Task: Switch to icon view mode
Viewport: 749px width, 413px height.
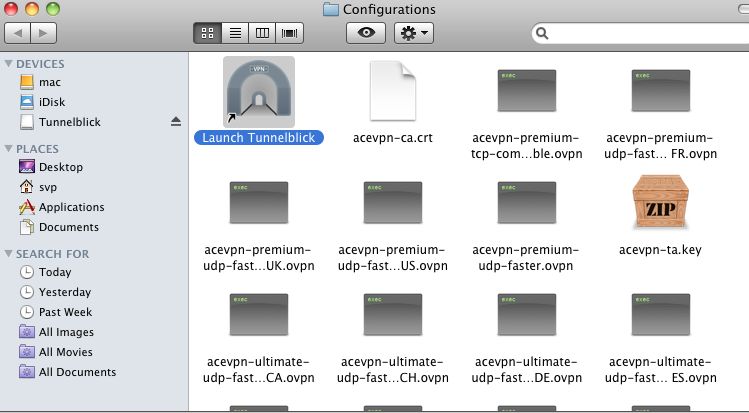Action: [x=207, y=33]
